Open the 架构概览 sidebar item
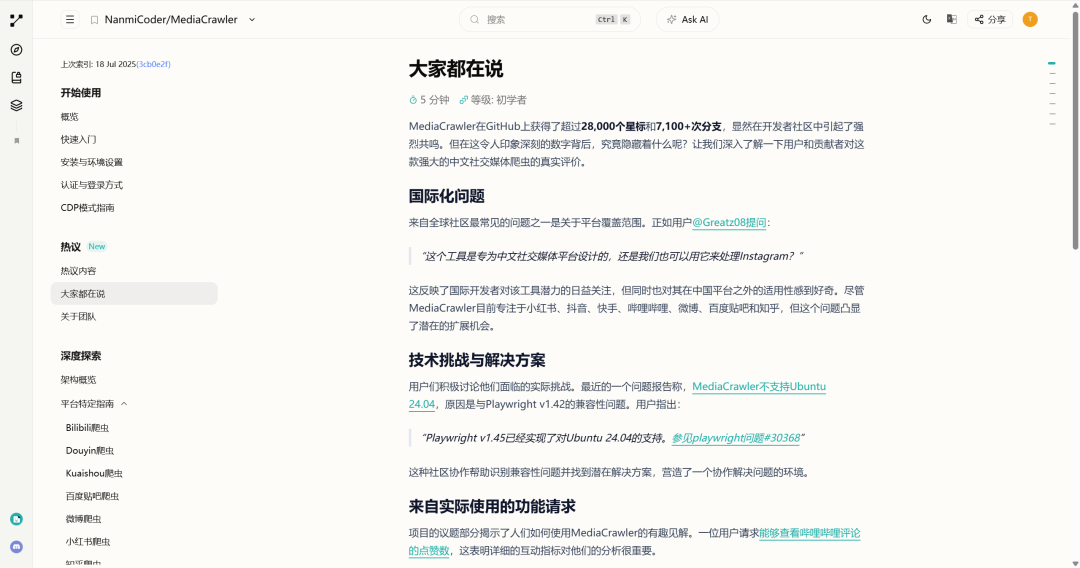 (79, 379)
